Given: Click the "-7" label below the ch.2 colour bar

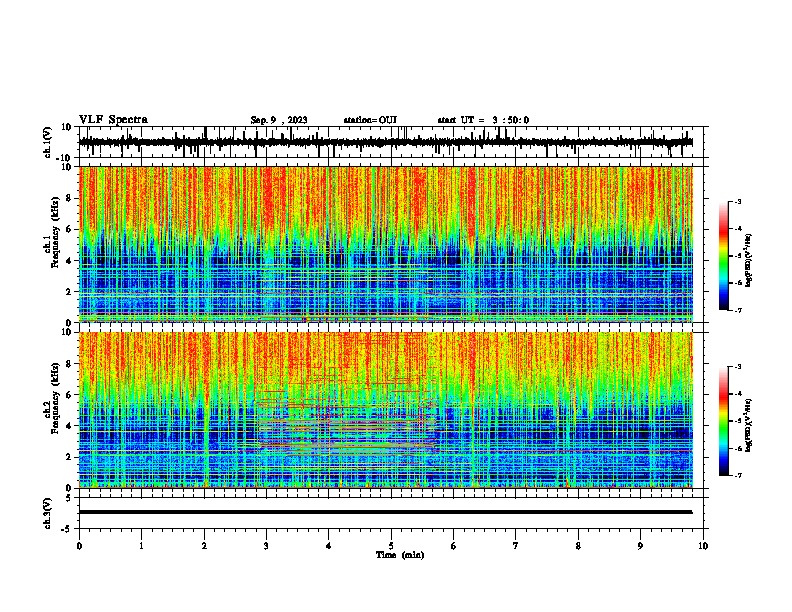Looking at the screenshot, I should pos(737,475).
